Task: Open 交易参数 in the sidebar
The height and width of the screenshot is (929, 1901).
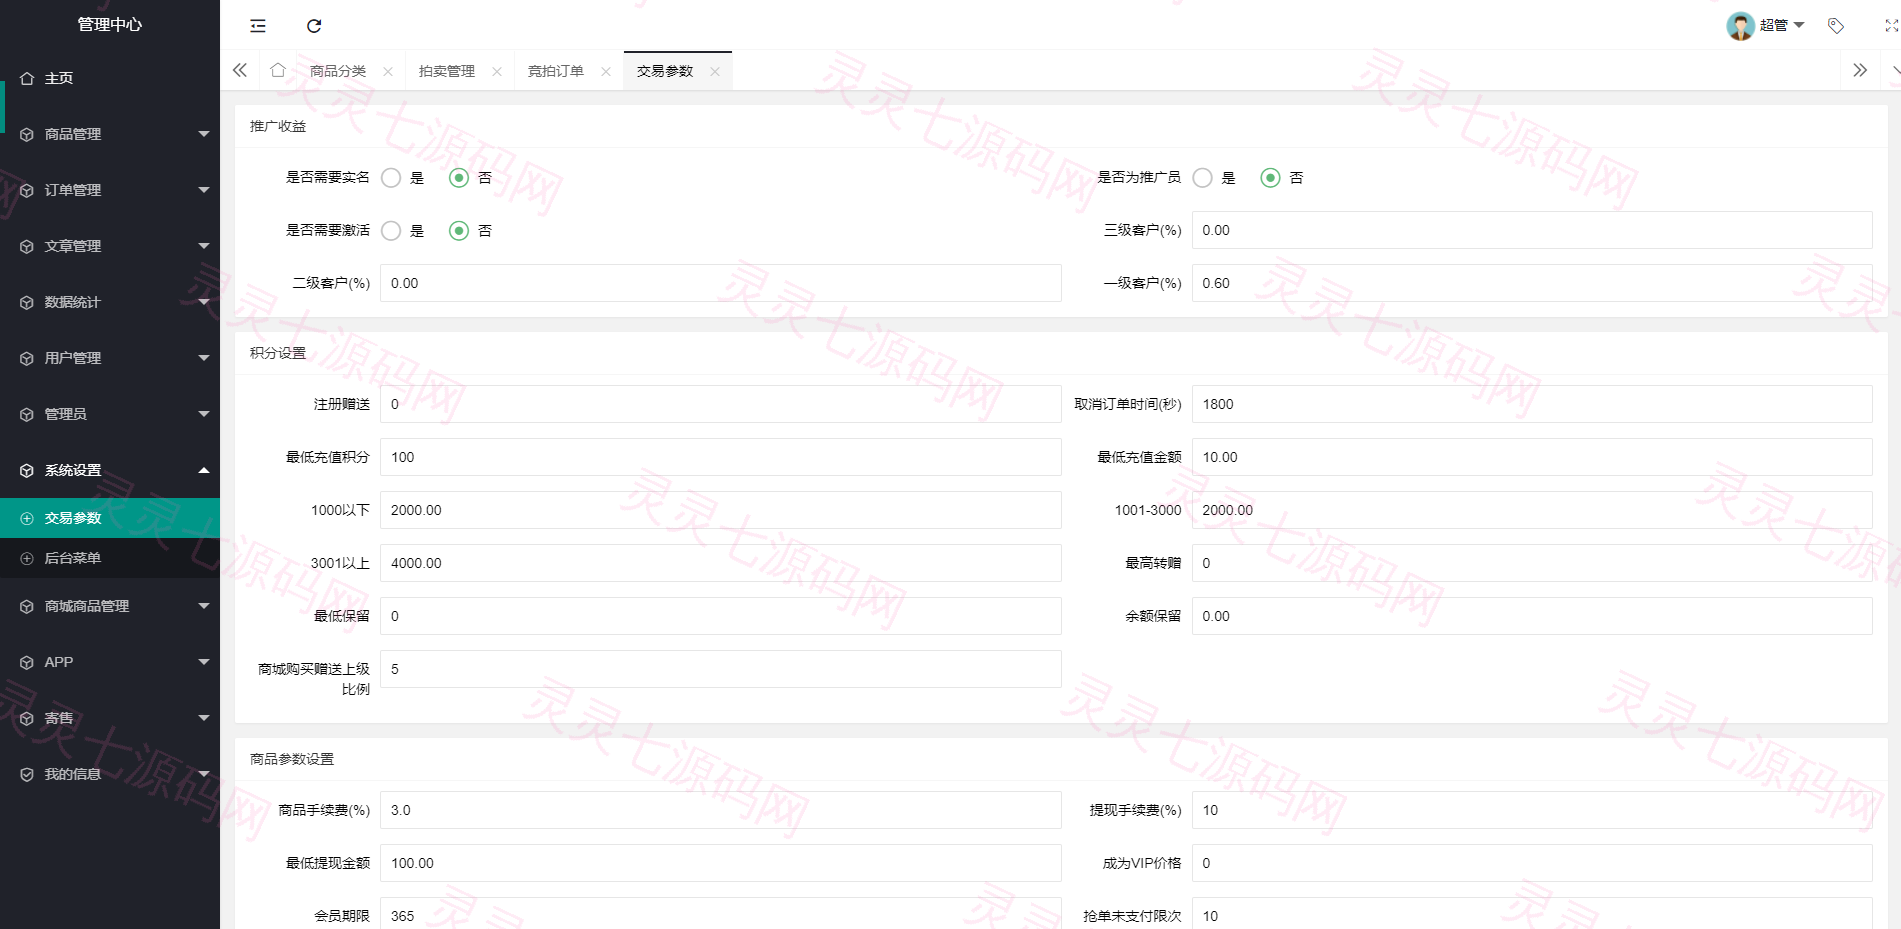Action: (x=110, y=518)
